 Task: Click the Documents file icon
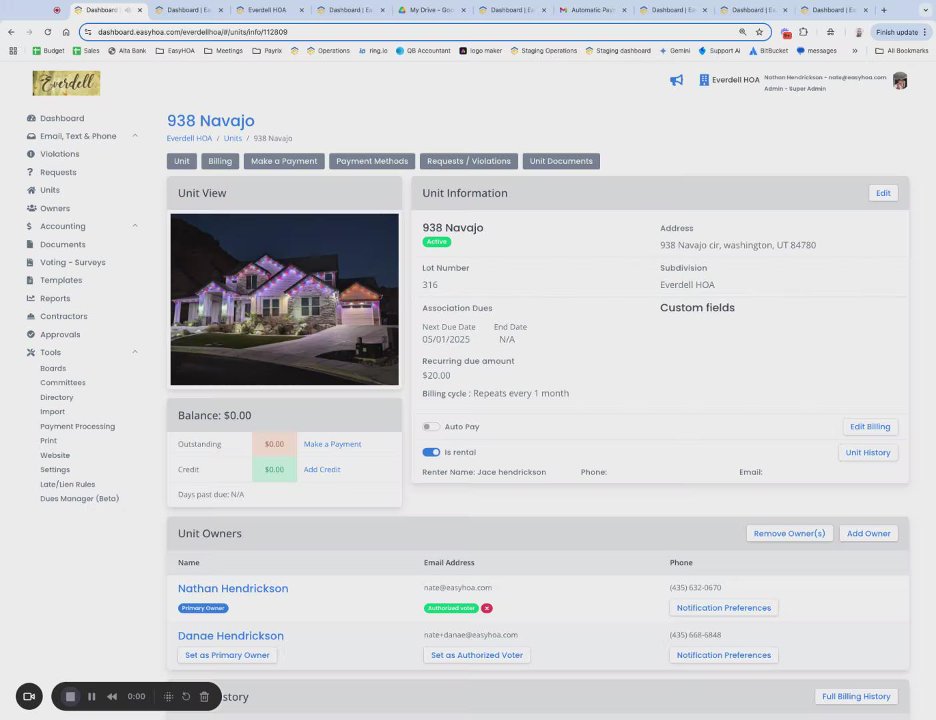30,244
